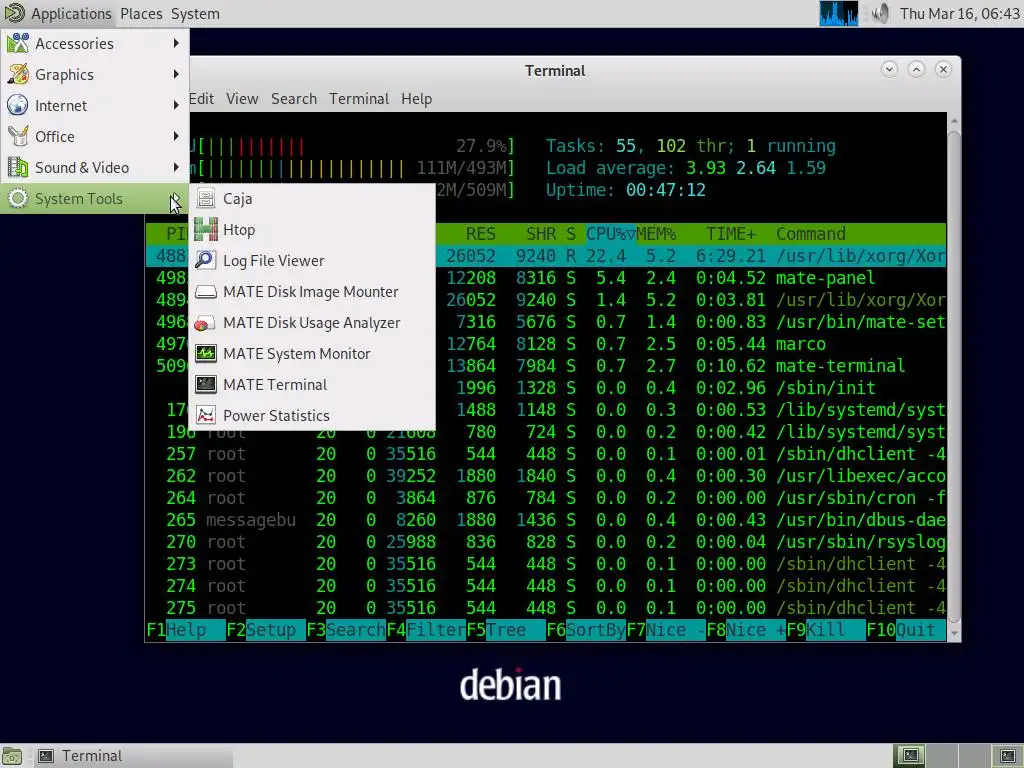Select the mate-panel process row

tap(545, 278)
